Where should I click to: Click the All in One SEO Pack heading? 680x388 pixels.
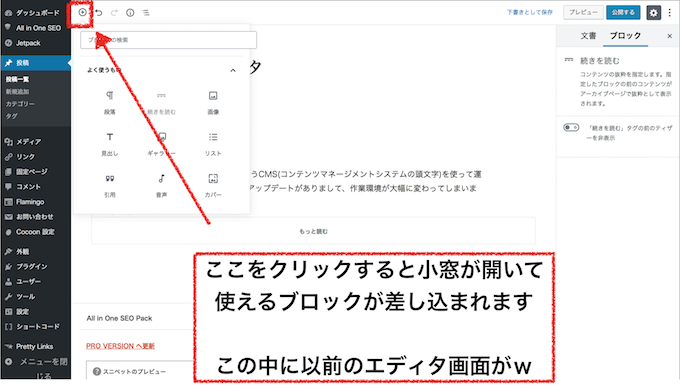pyautogui.click(x=119, y=318)
